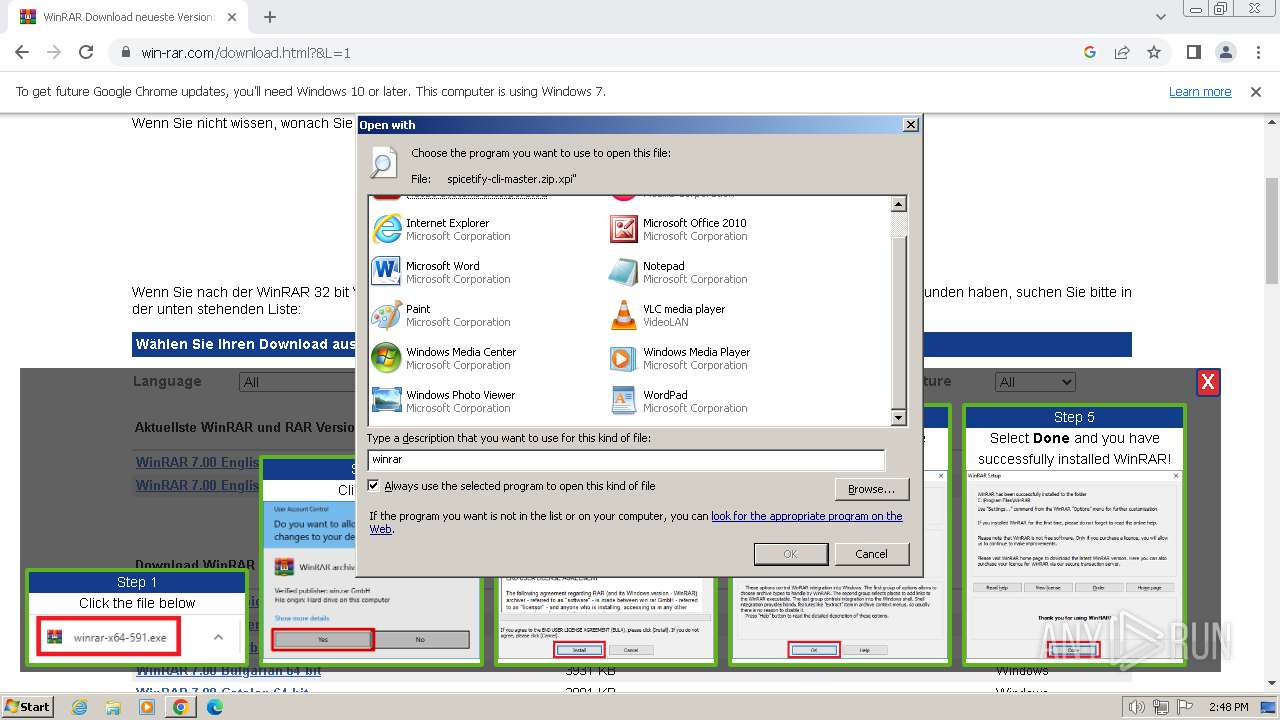Go back in Chrome with the back arrow
Screen dimensions: 1280x720
tap(22, 52)
